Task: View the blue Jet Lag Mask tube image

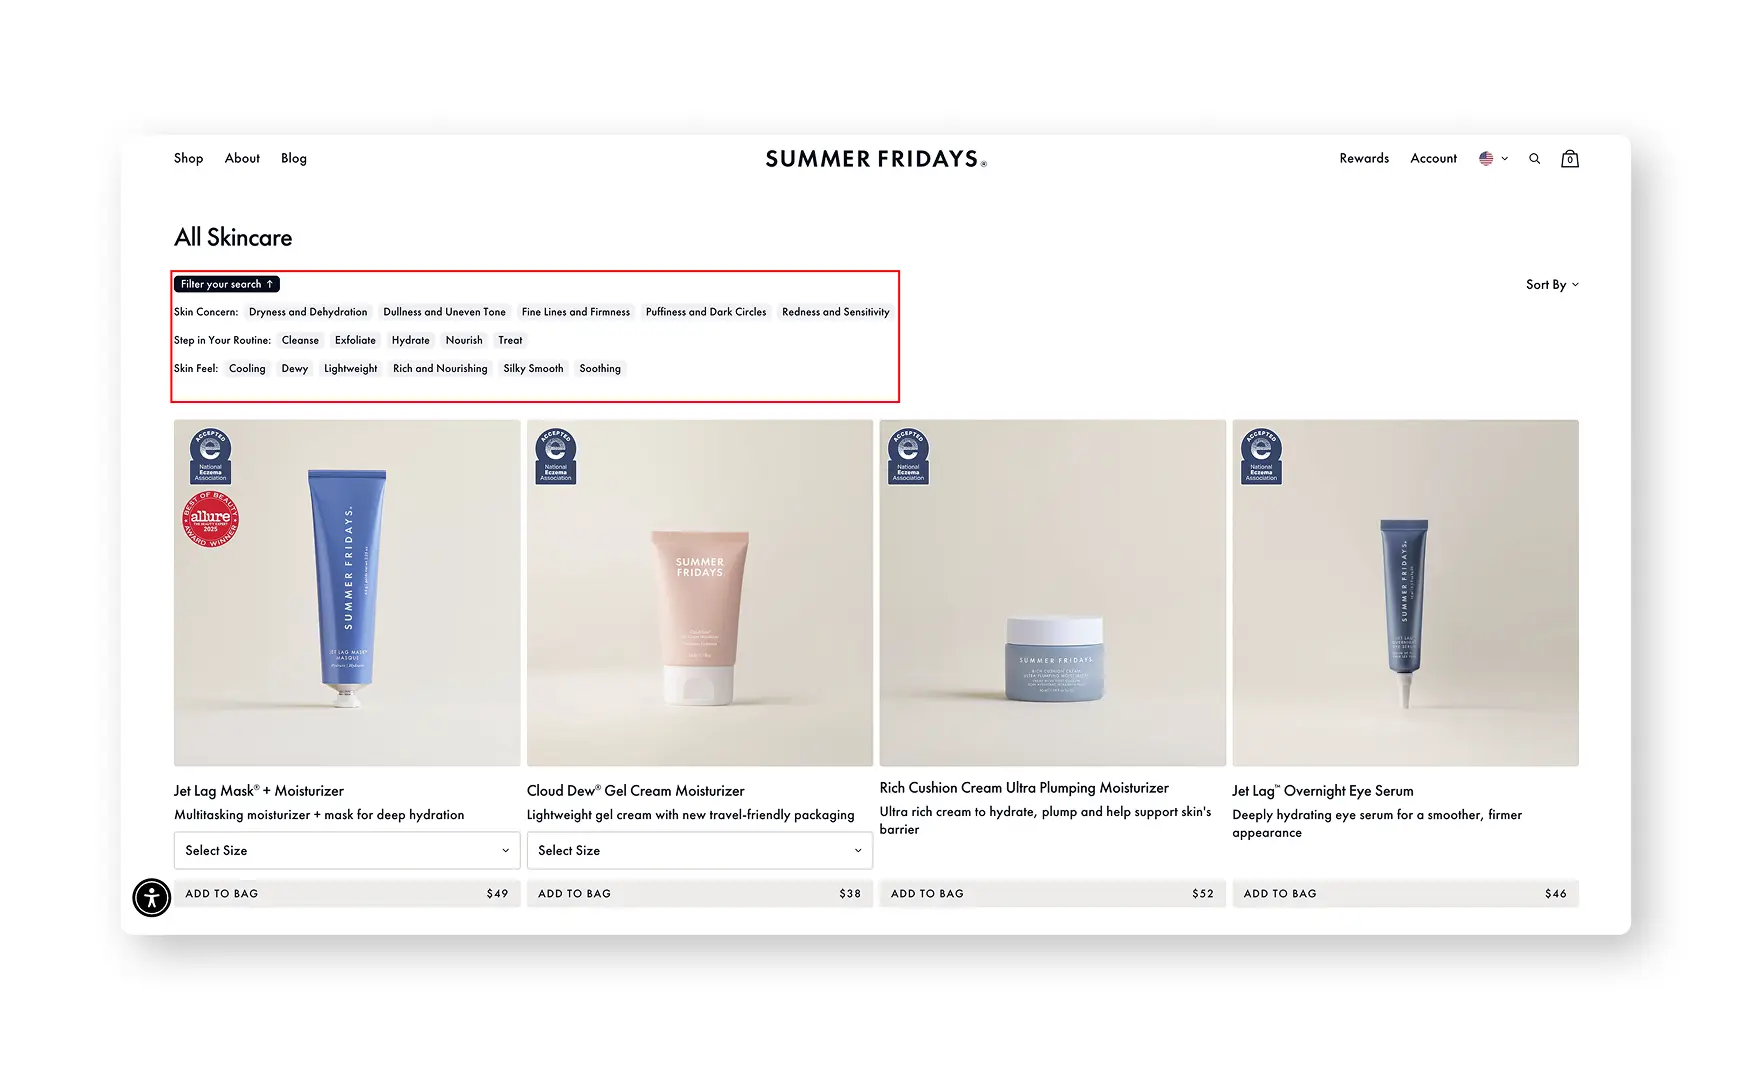Action: pos(347,593)
